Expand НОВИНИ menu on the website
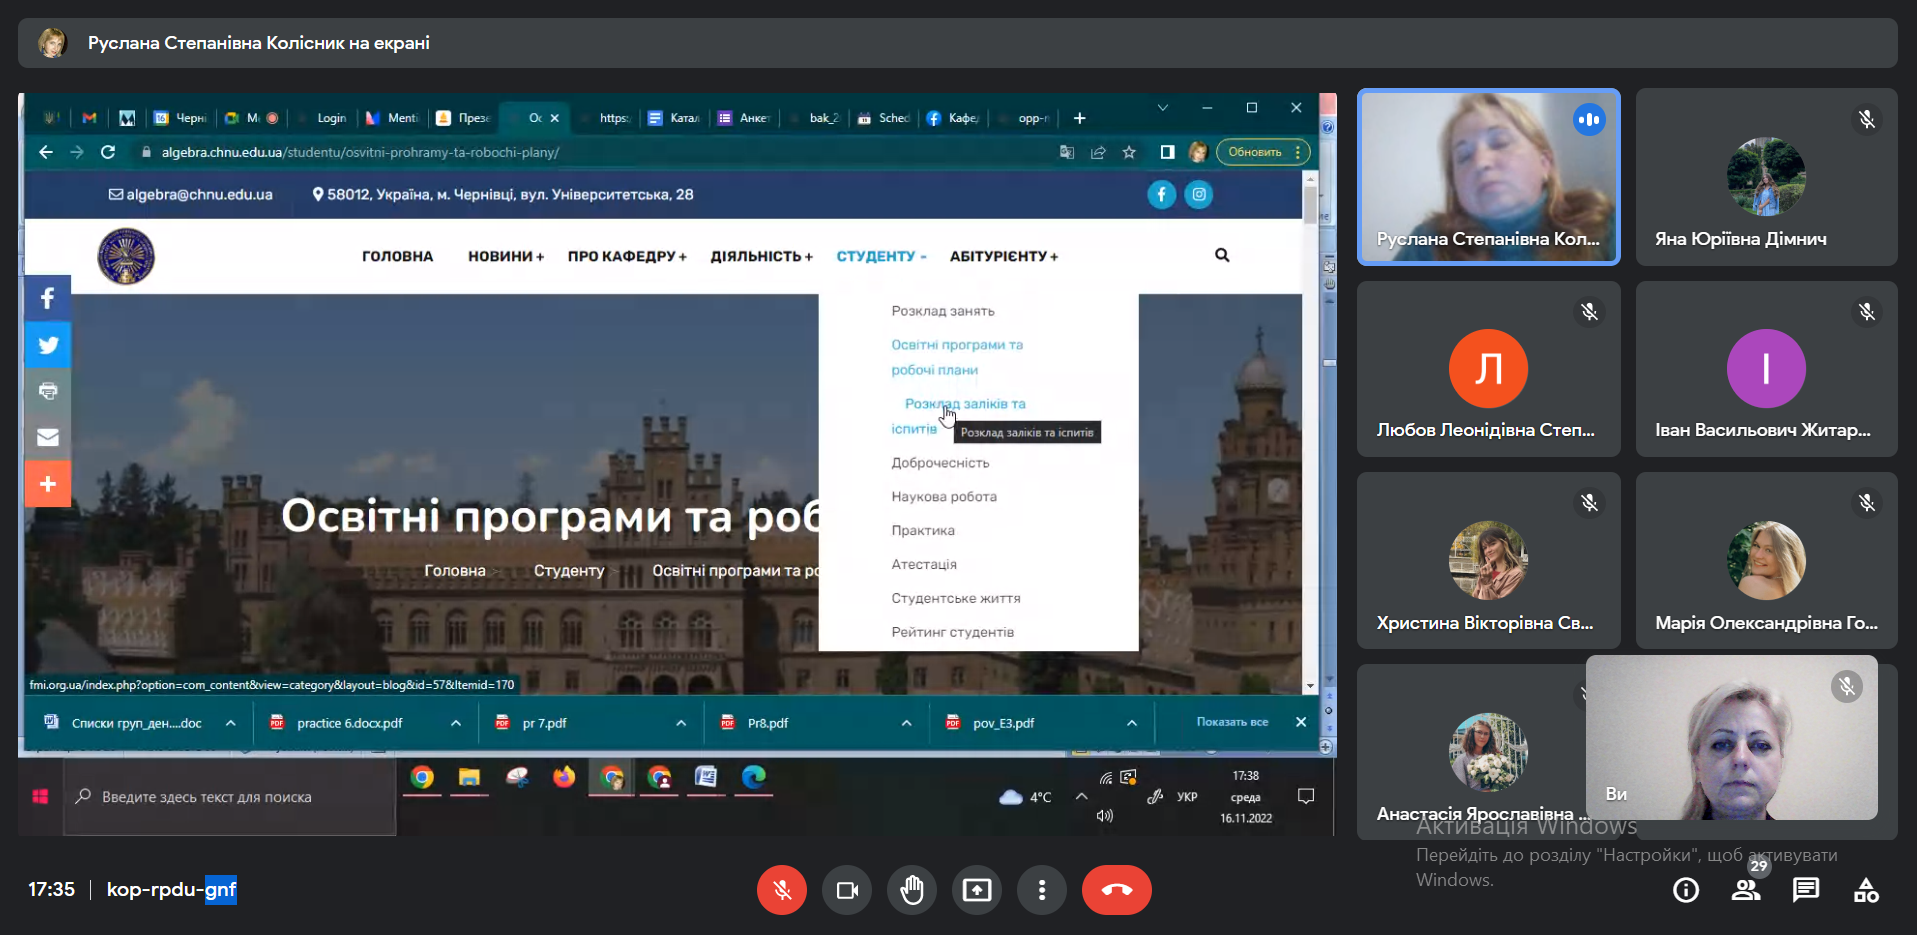Viewport: 1917px width, 935px height. pos(506,257)
